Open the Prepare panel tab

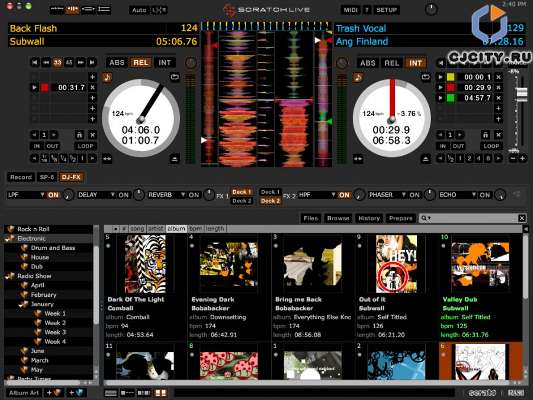click(401, 218)
